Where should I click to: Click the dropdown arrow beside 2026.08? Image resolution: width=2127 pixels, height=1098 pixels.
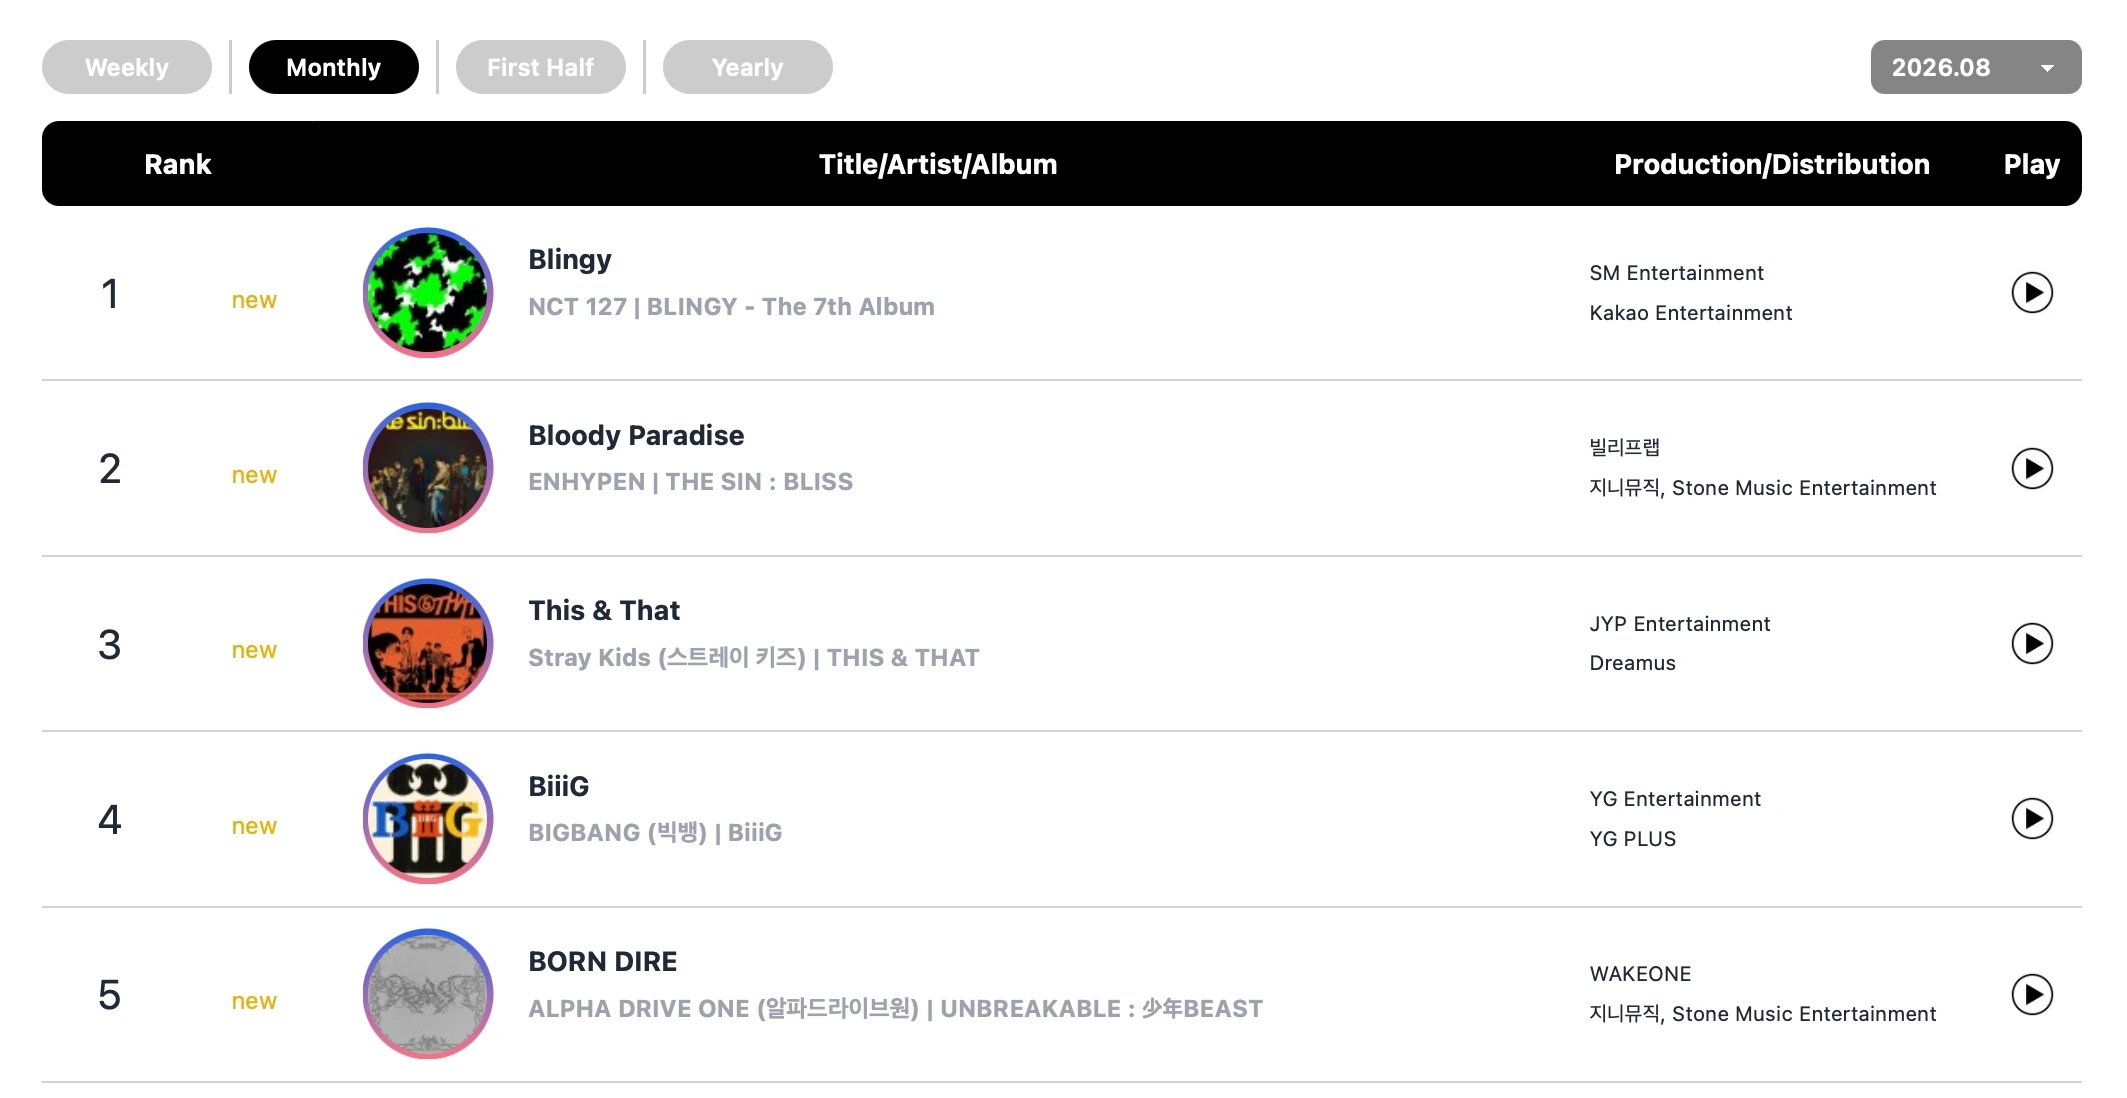click(2047, 68)
